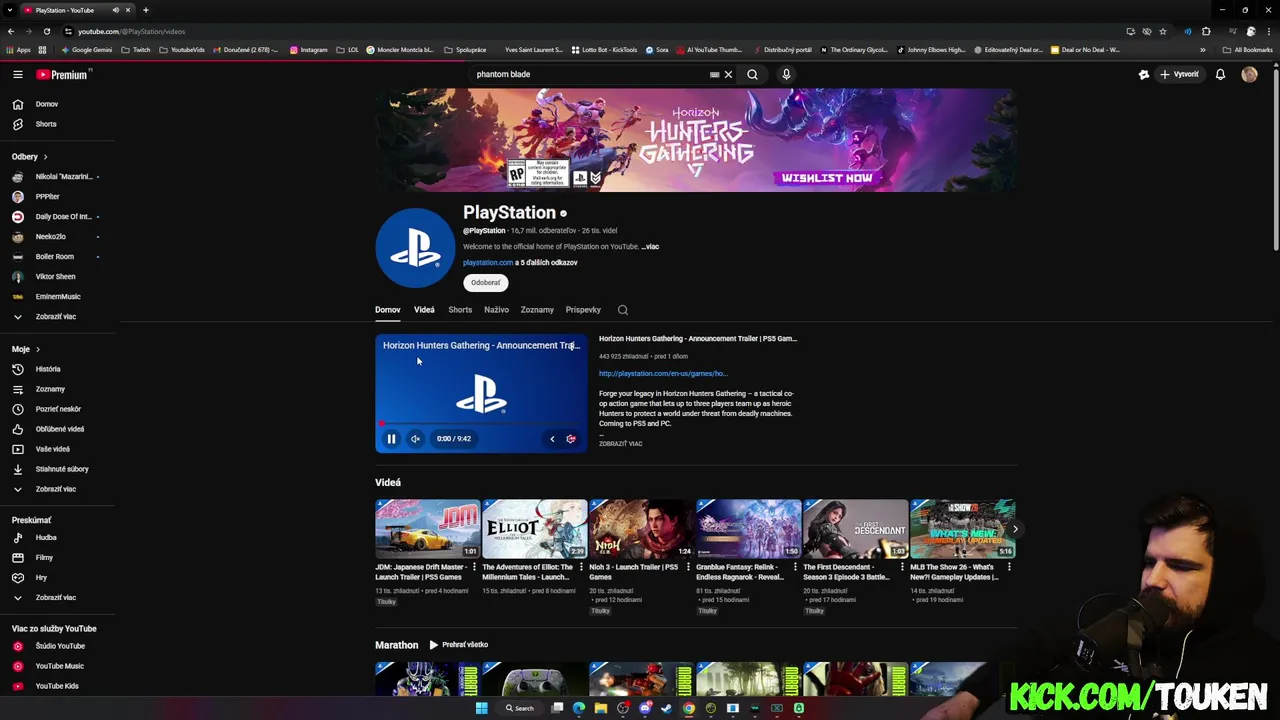
Task: Bookmark this page with the star
Action: (x=1162, y=31)
